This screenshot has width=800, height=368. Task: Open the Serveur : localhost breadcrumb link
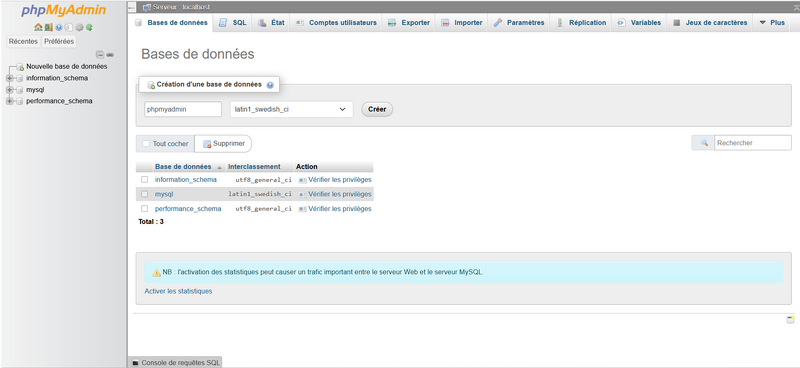pyautogui.click(x=182, y=7)
